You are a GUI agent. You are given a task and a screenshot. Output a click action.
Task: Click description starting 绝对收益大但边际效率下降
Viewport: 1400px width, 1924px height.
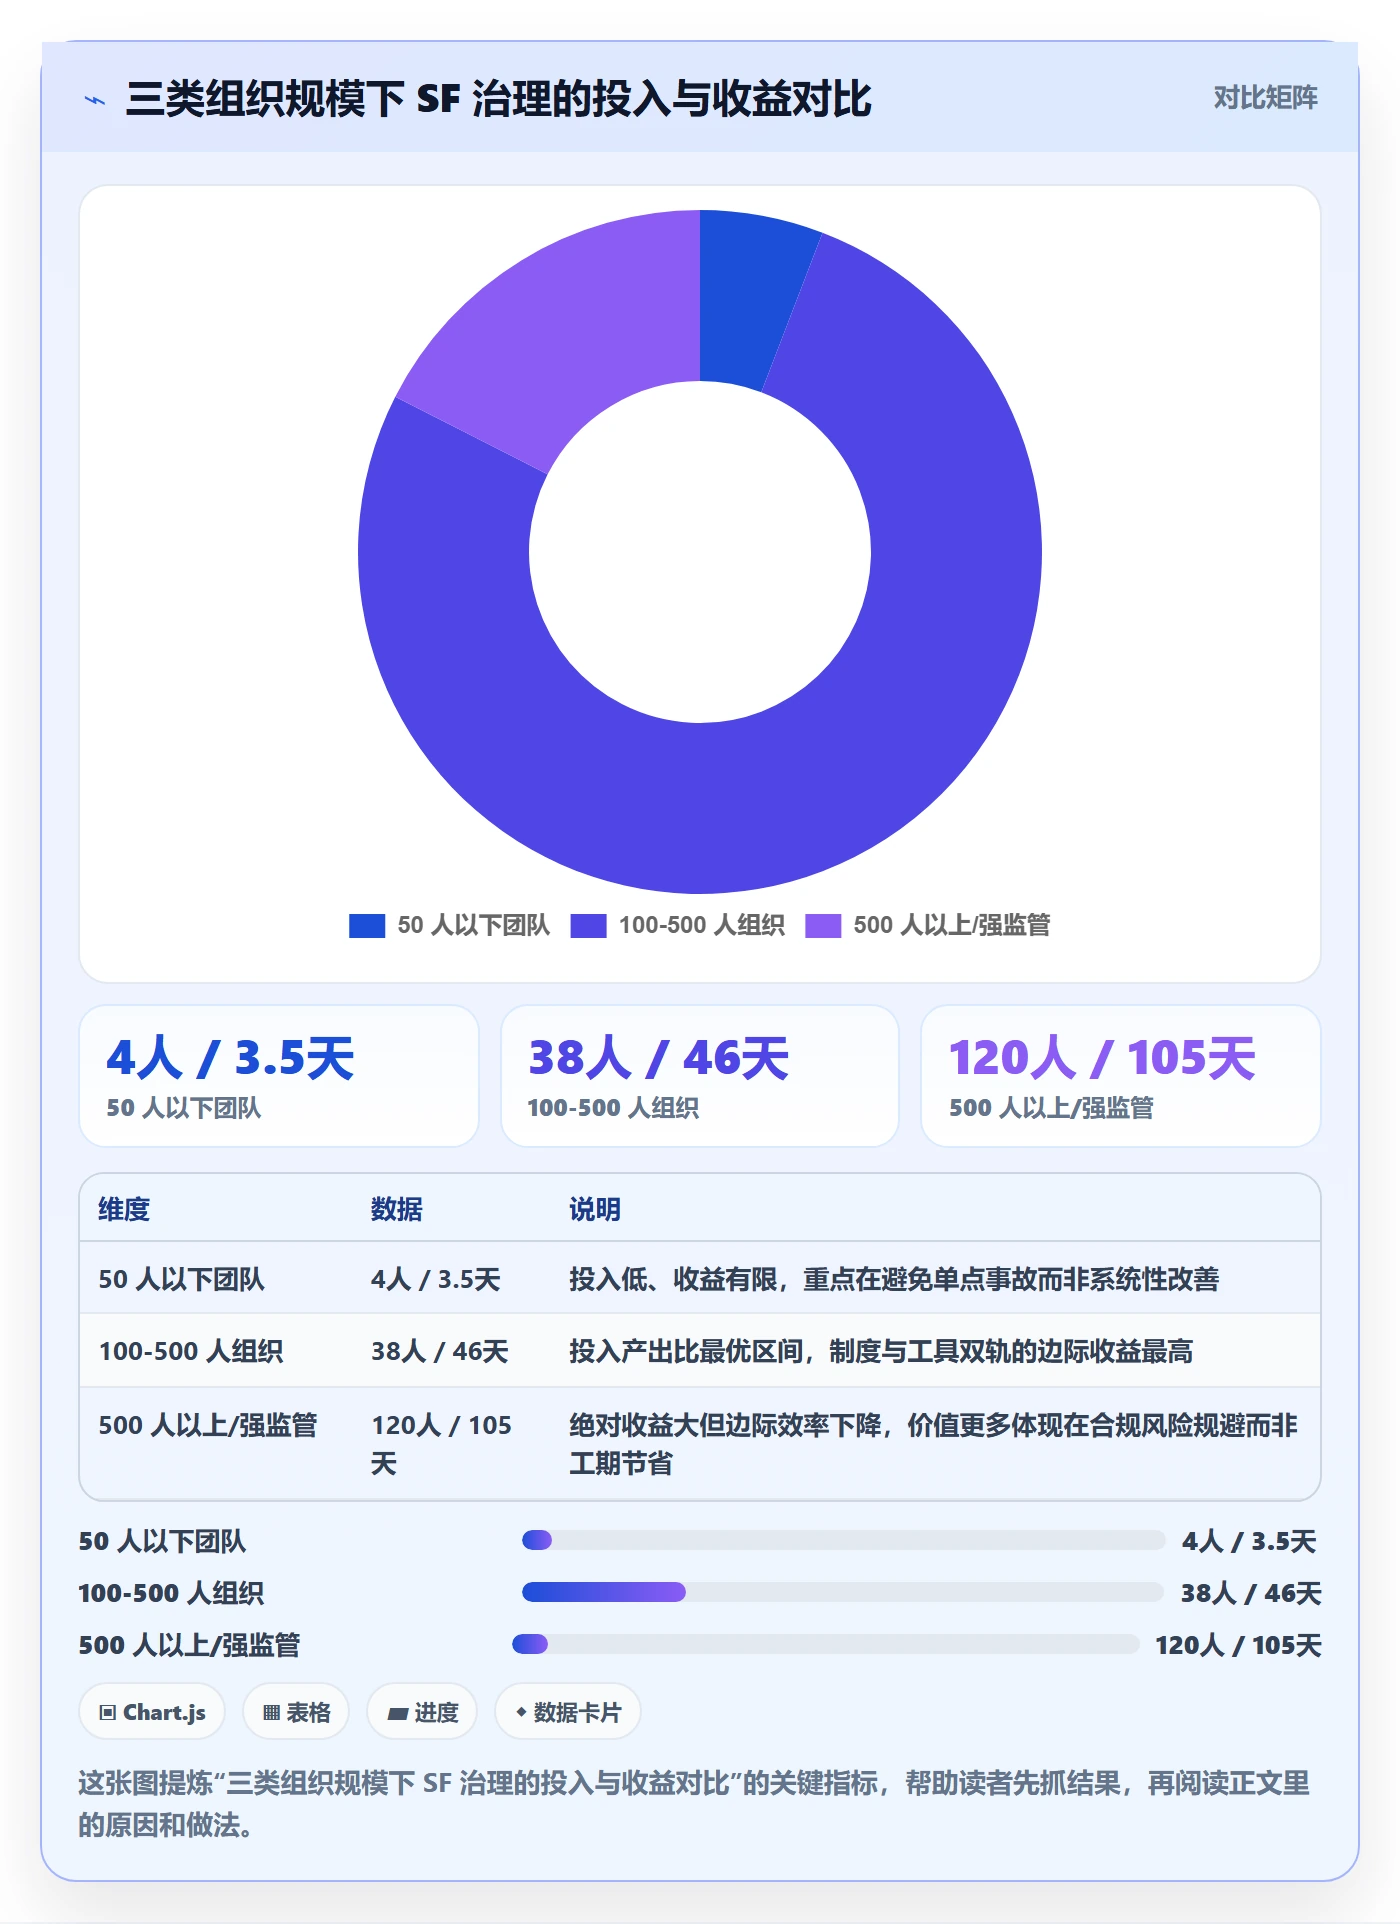tap(933, 1444)
